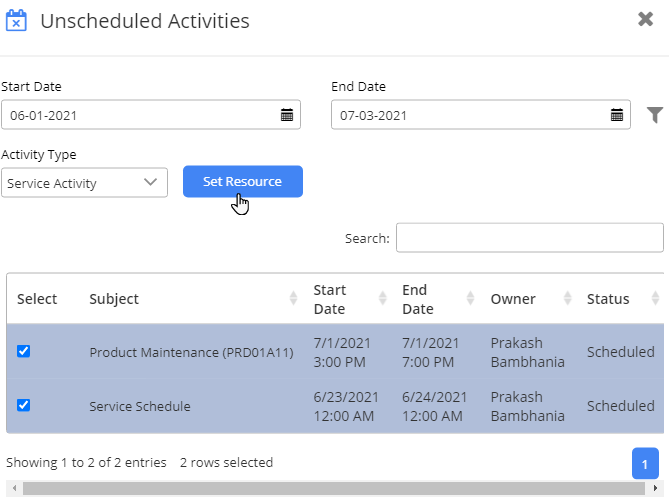
Task: Uncheck the Product Maintenance row checkbox
Action: coord(24,351)
